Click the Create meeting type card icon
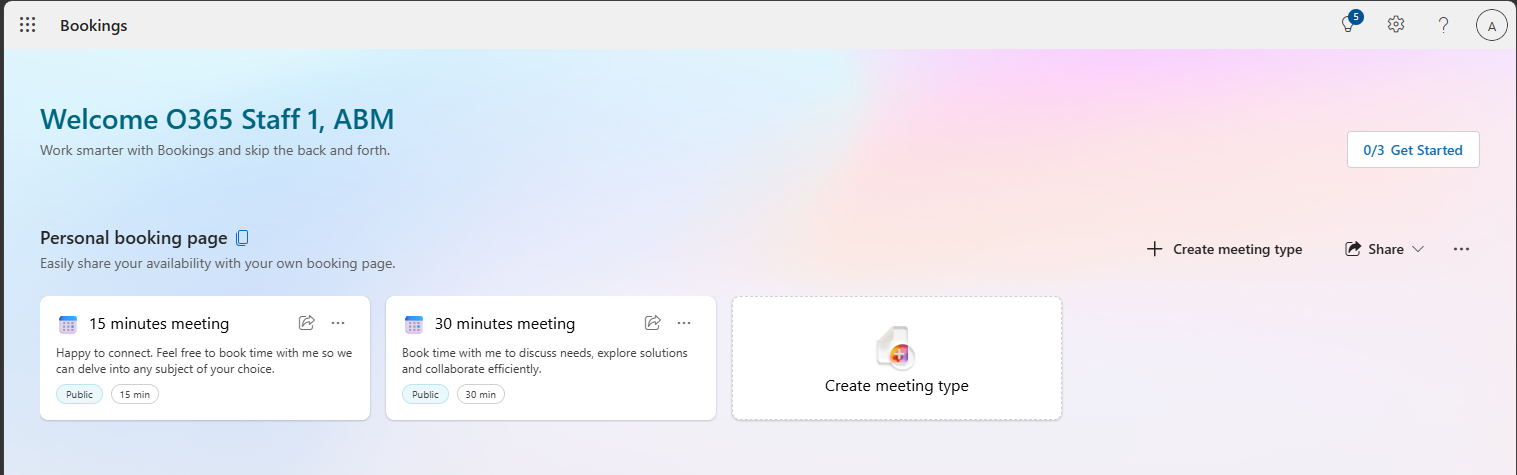The image size is (1517, 475). pyautogui.click(x=896, y=348)
